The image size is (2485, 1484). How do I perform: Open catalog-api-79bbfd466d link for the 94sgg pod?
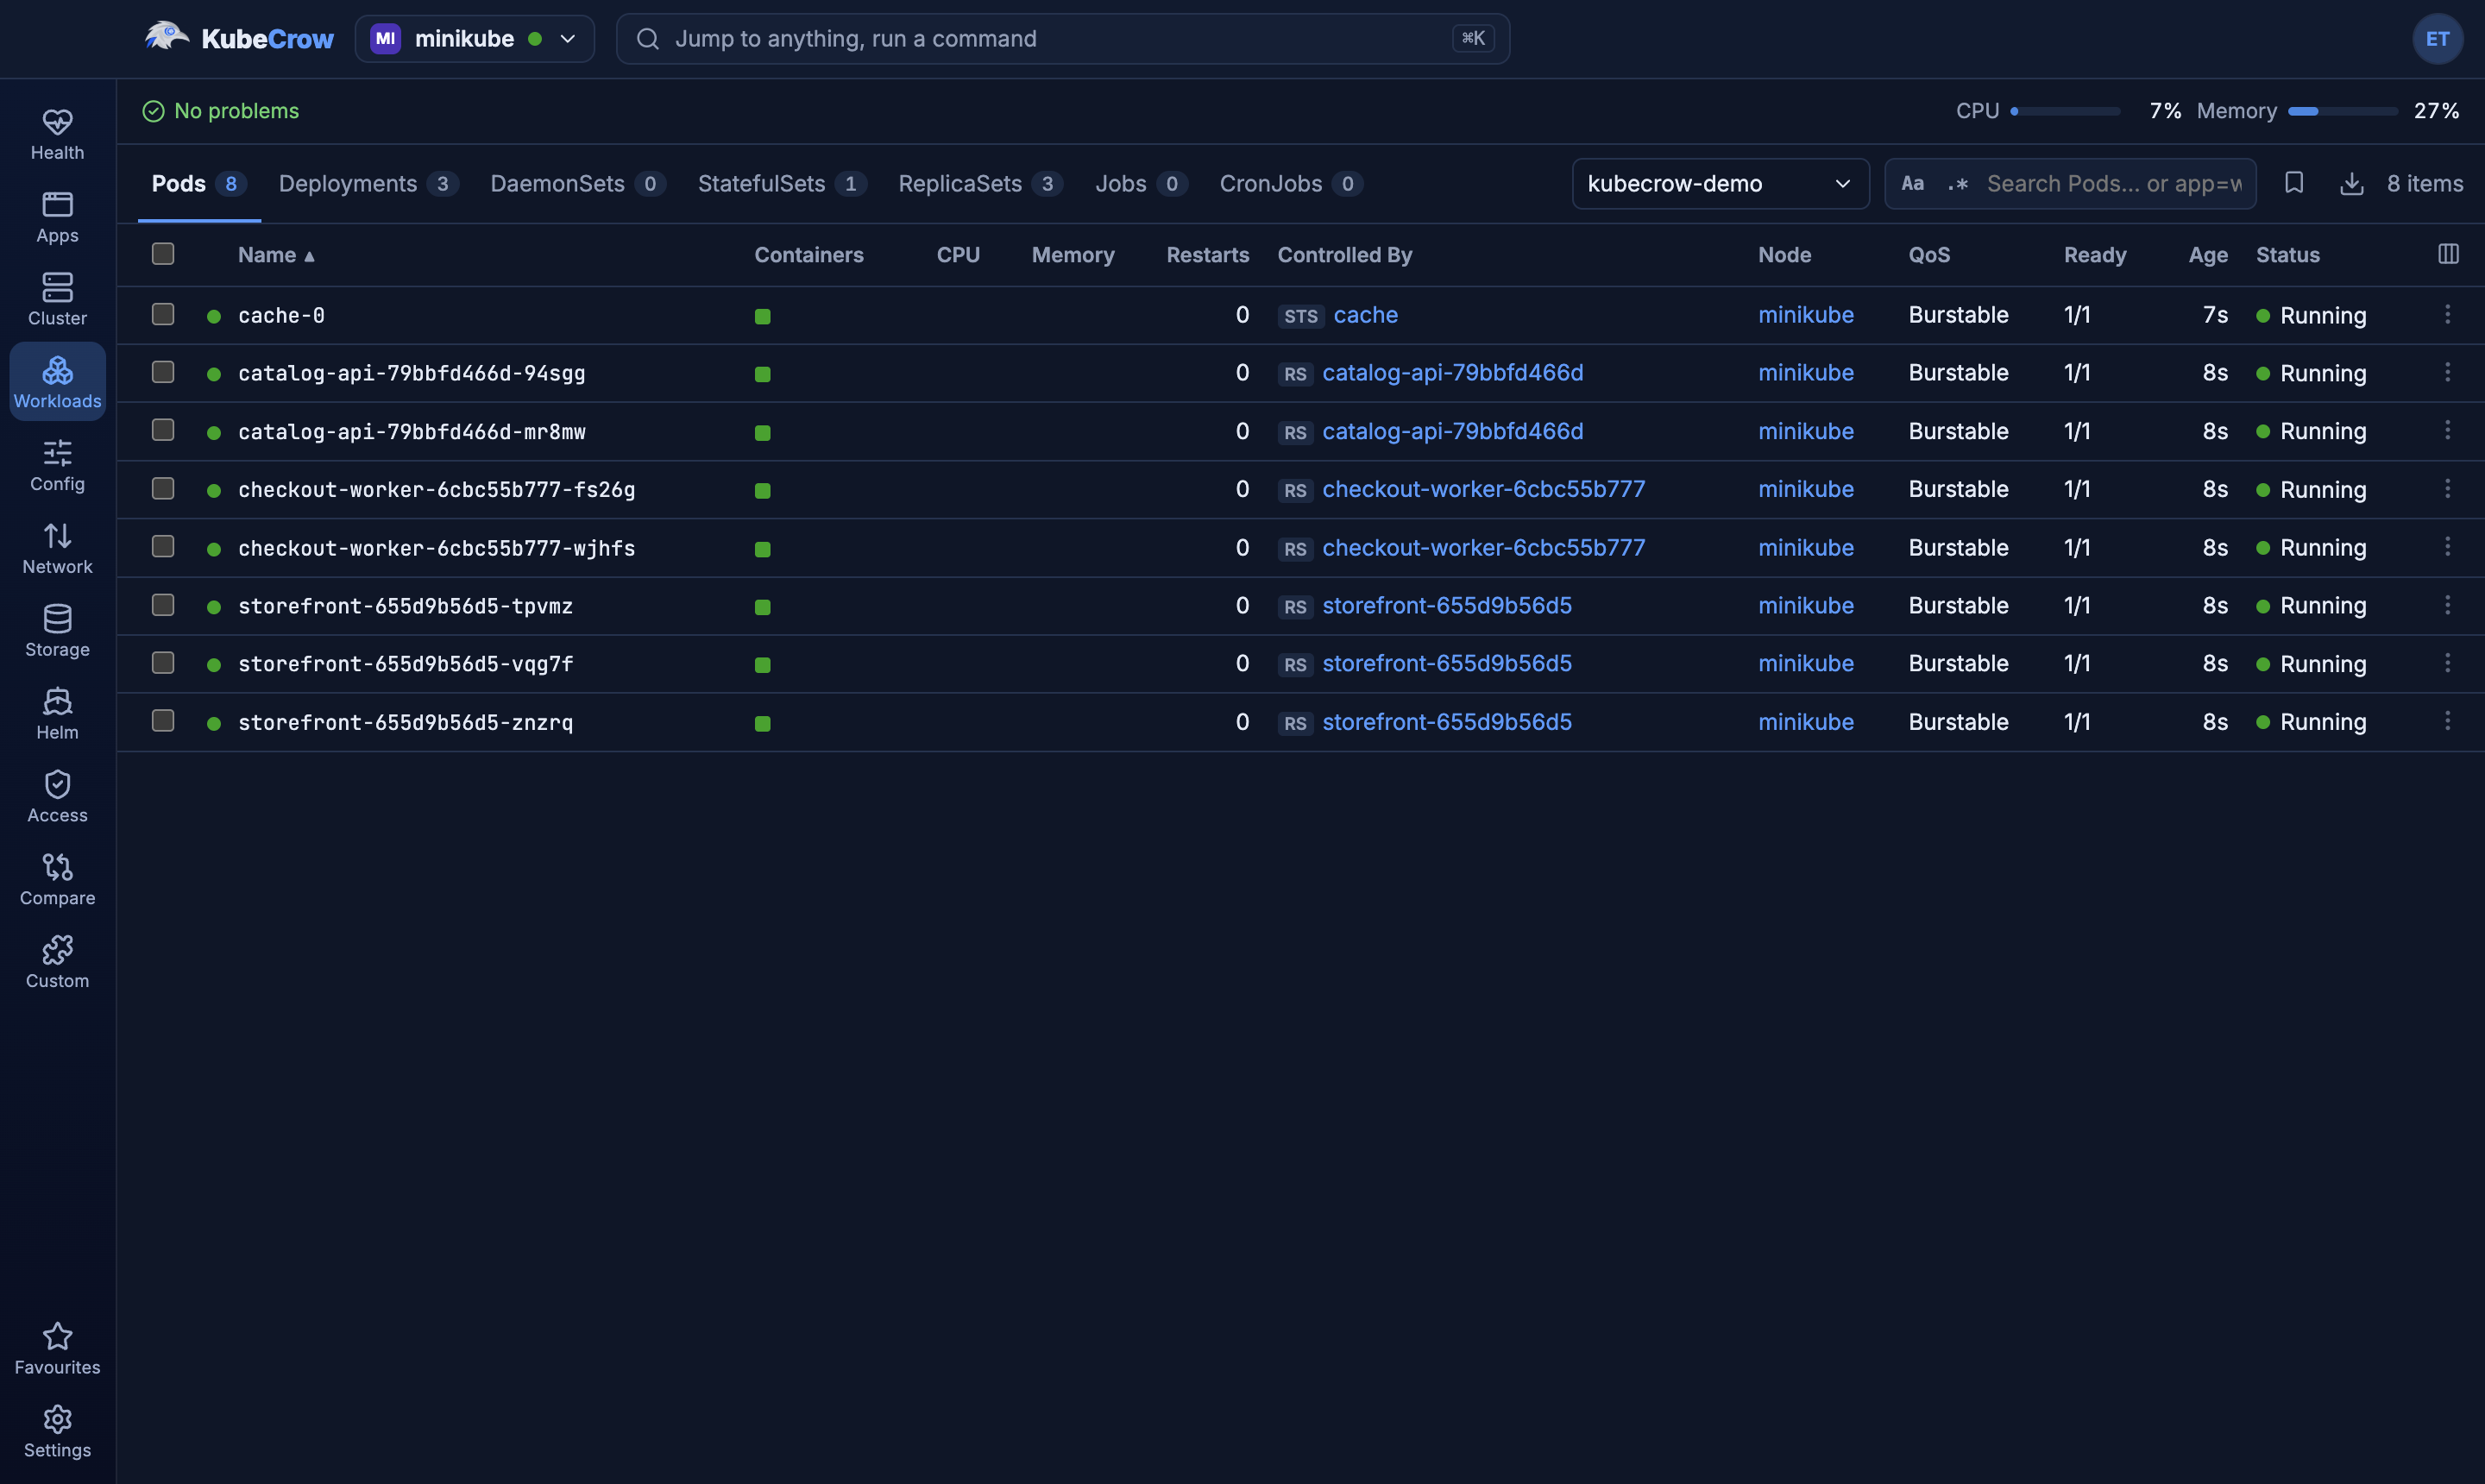coord(1452,373)
